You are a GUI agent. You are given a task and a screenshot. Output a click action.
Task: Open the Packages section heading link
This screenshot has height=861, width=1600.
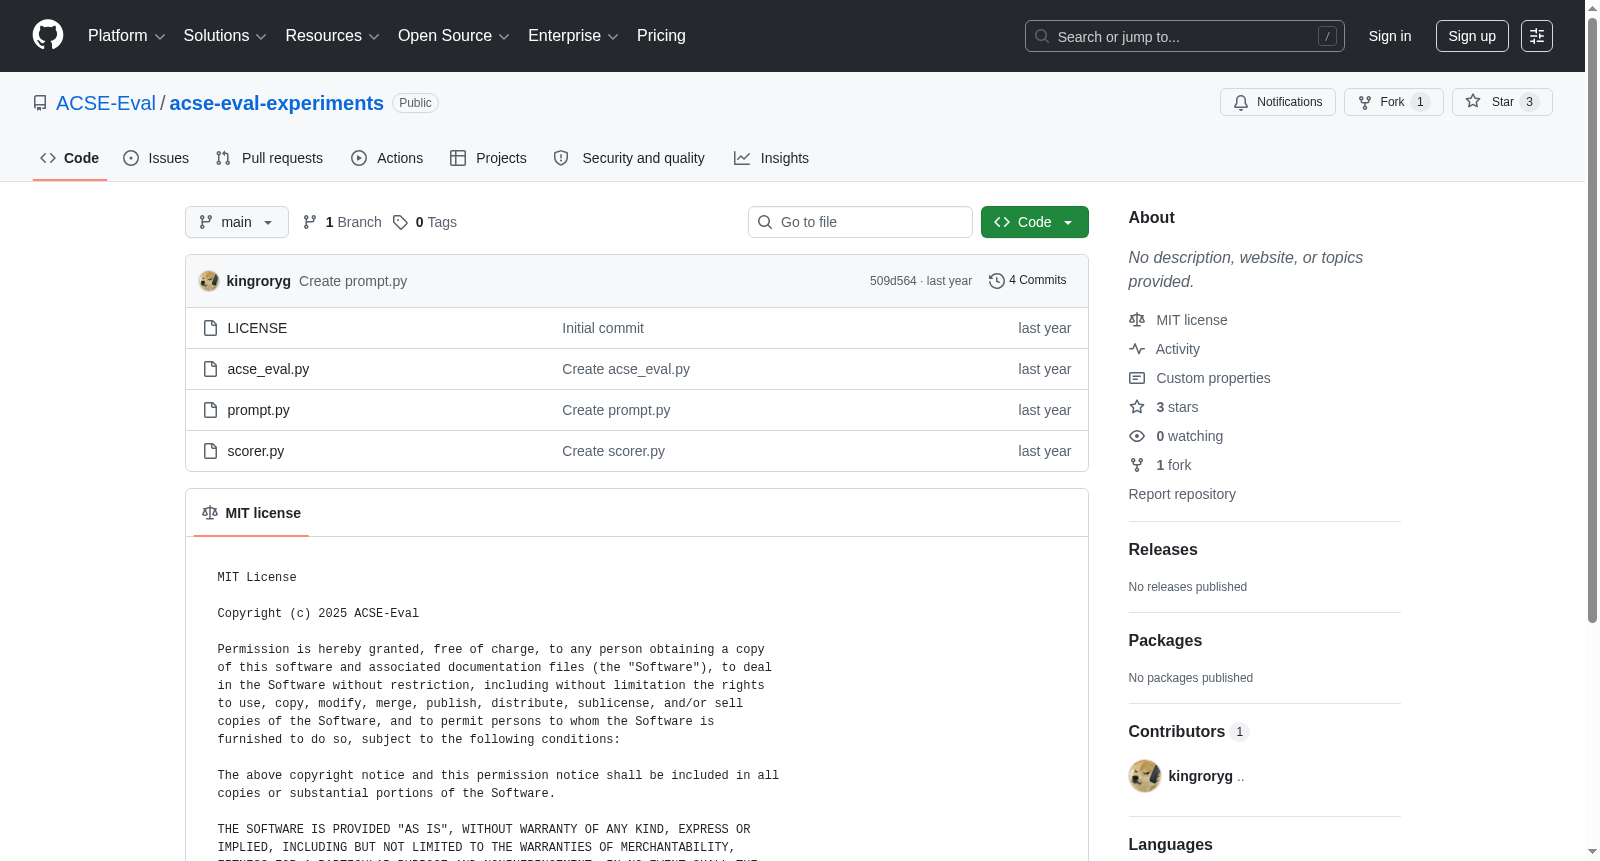(1165, 640)
